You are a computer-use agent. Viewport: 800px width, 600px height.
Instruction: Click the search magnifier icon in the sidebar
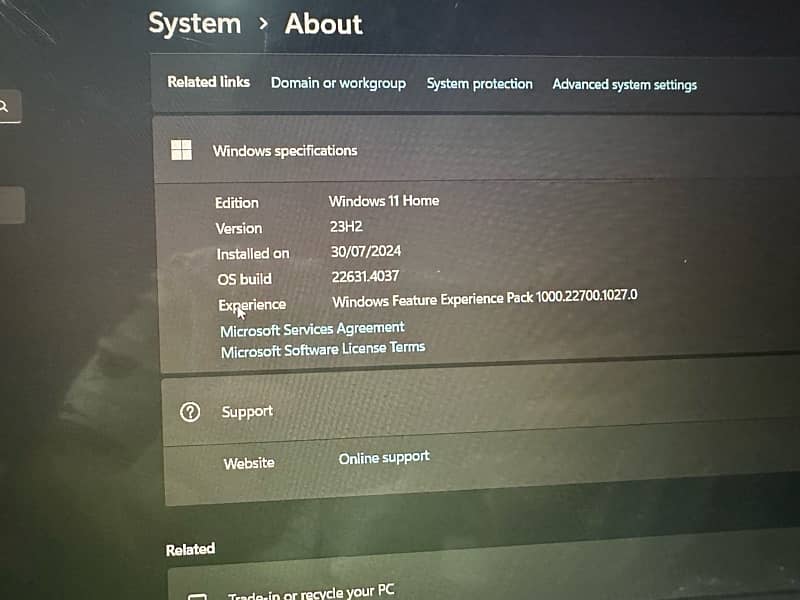click(x=5, y=105)
